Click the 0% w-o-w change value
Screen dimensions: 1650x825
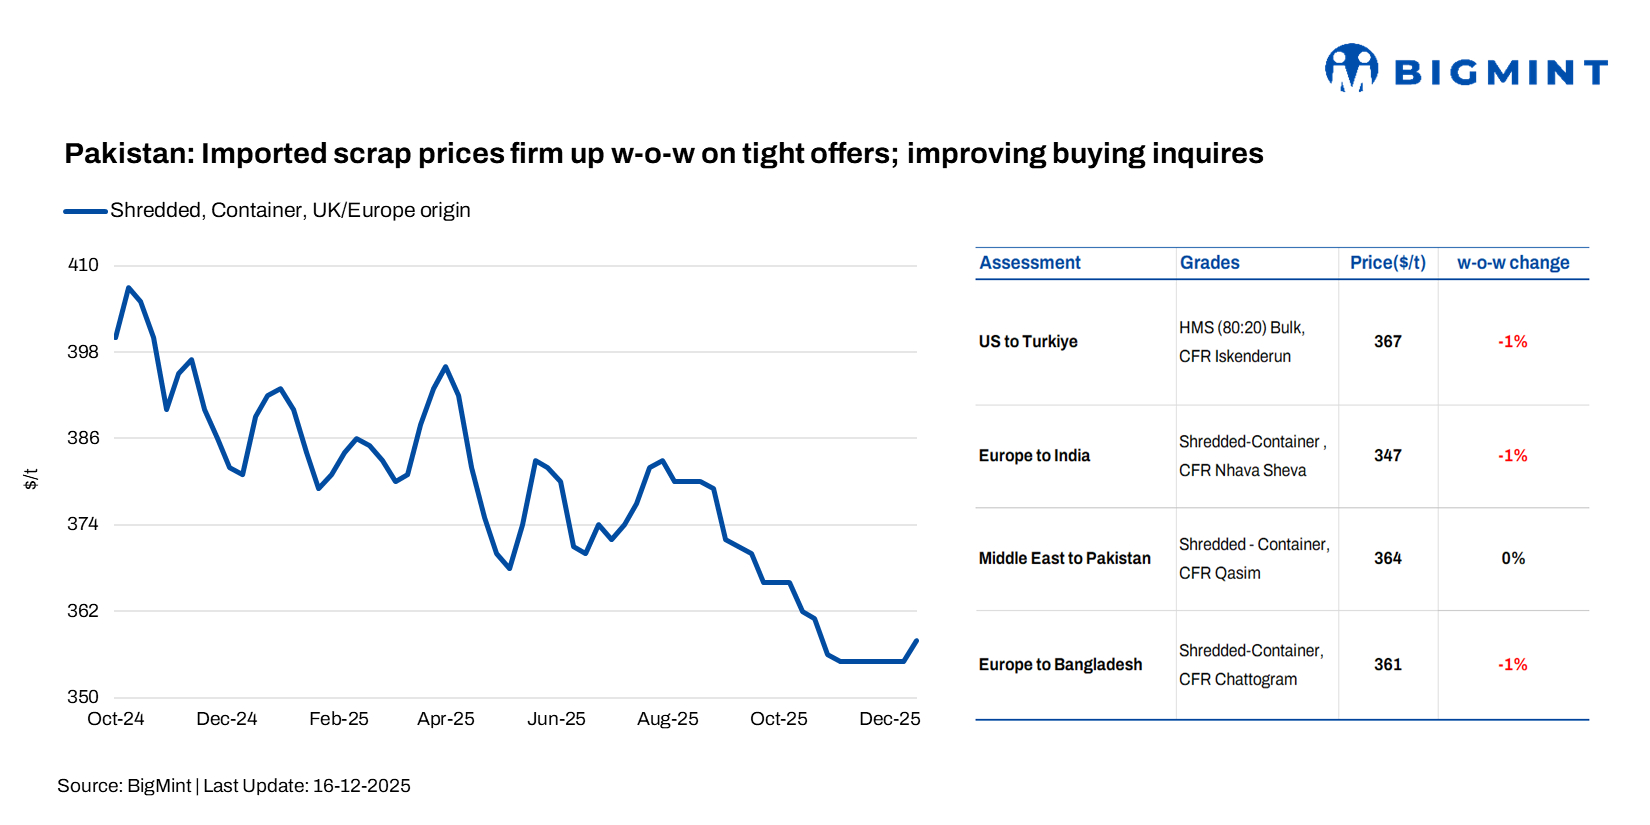tap(1512, 559)
